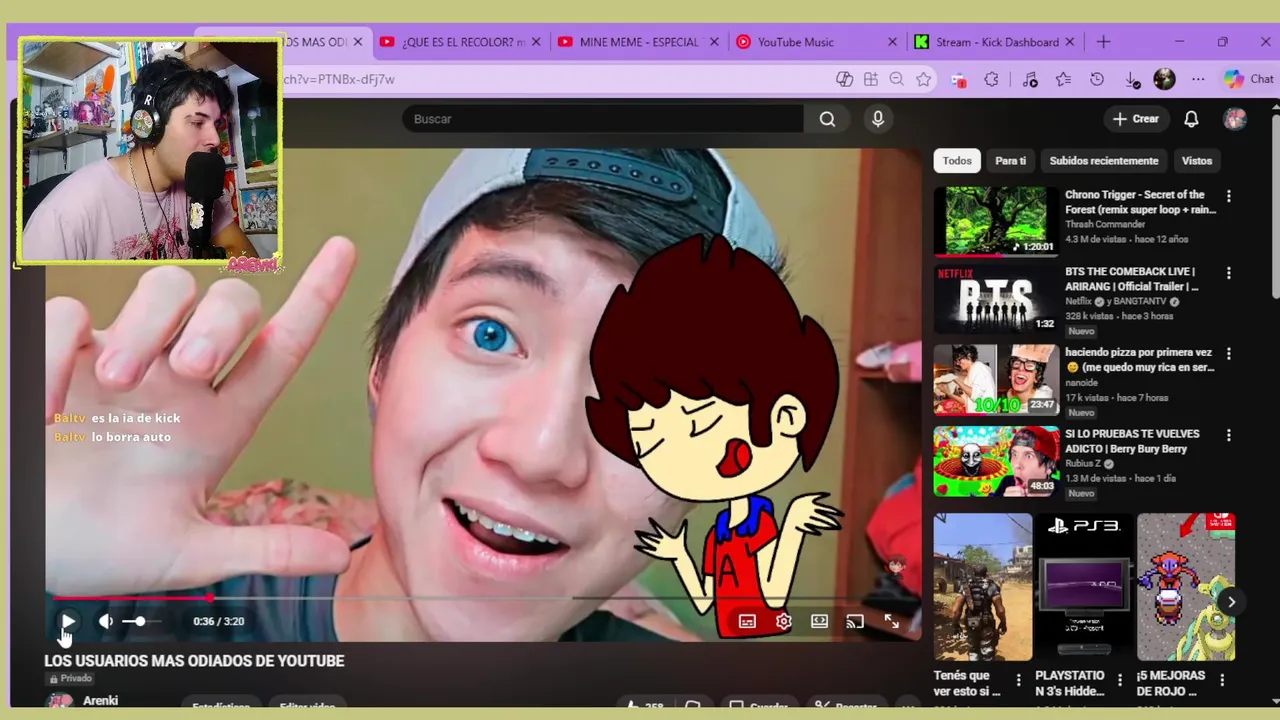Viewport: 1280px width, 720px height.
Task: Mute the video with the speaker icon
Action: pyautogui.click(x=105, y=621)
